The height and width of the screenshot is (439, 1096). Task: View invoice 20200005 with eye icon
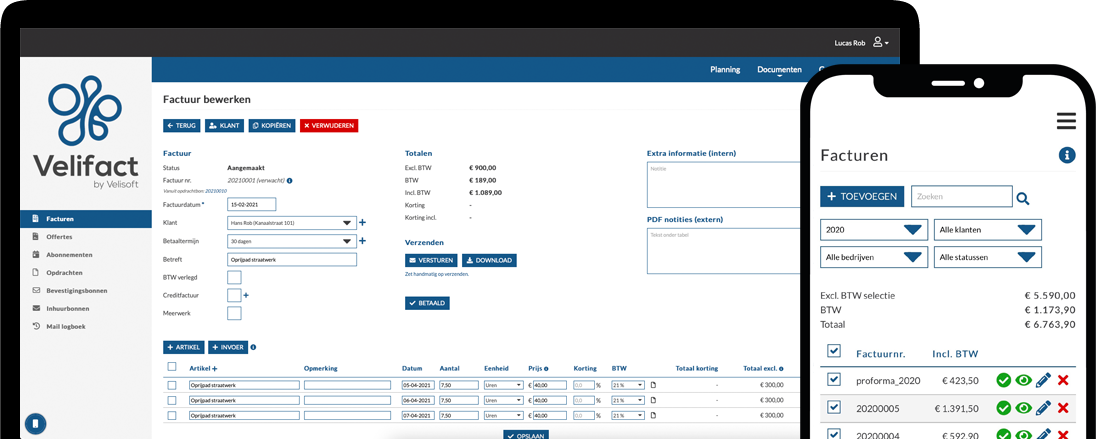click(x=1024, y=408)
